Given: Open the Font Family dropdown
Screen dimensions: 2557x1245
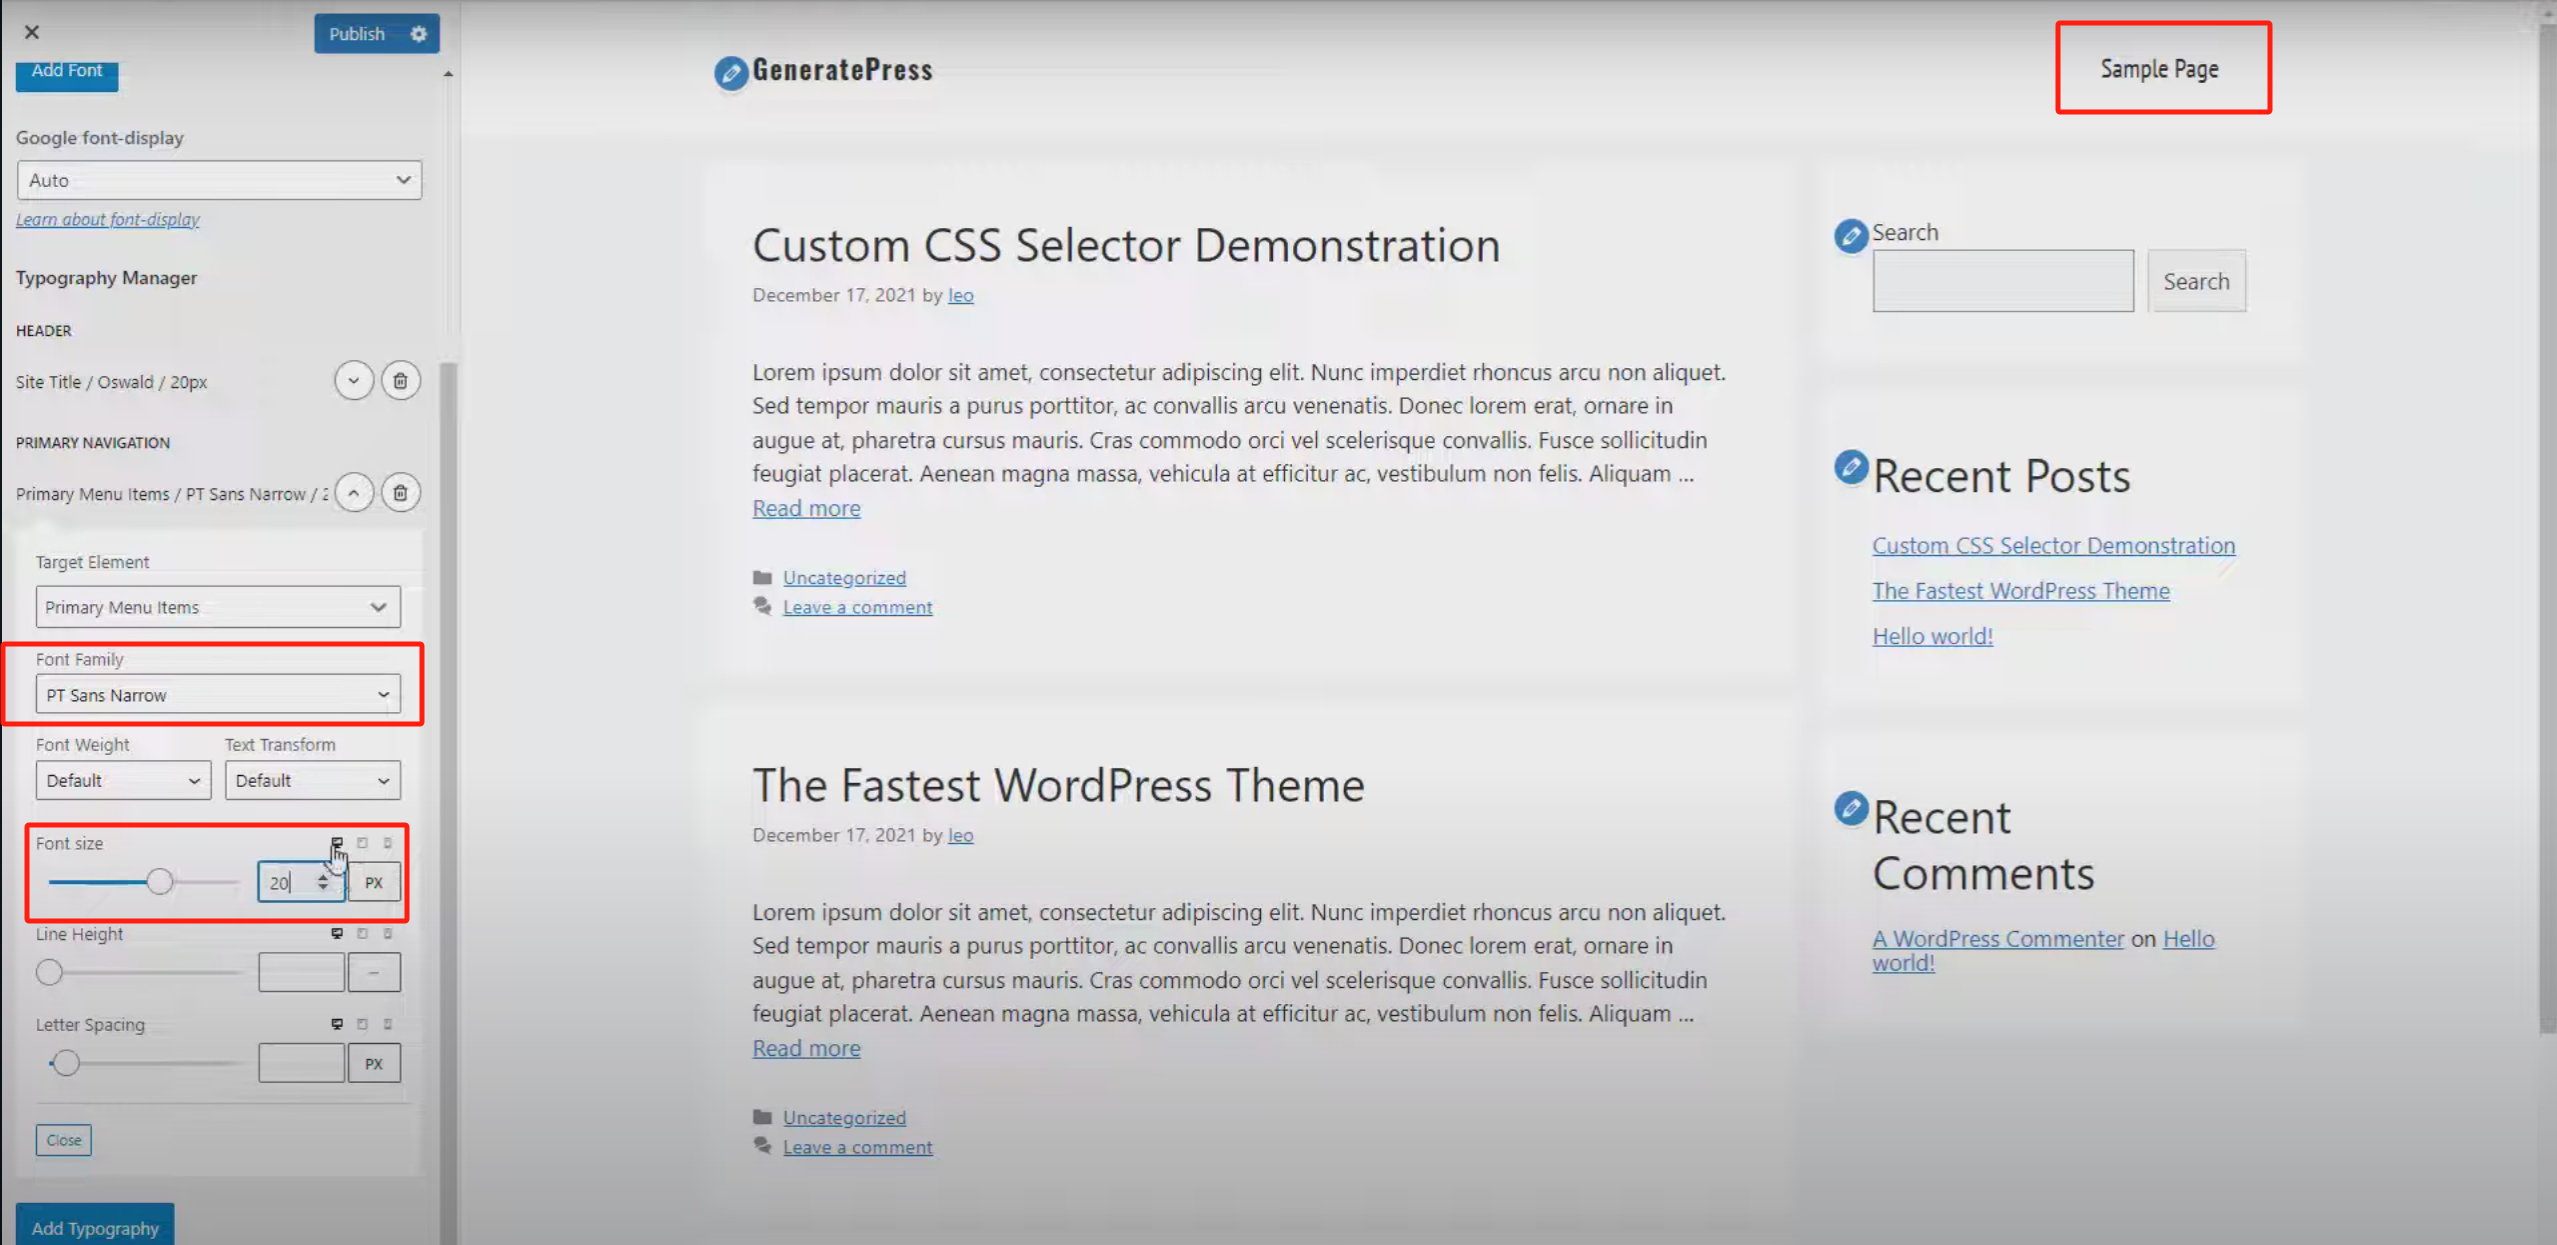Looking at the screenshot, I should (217, 694).
